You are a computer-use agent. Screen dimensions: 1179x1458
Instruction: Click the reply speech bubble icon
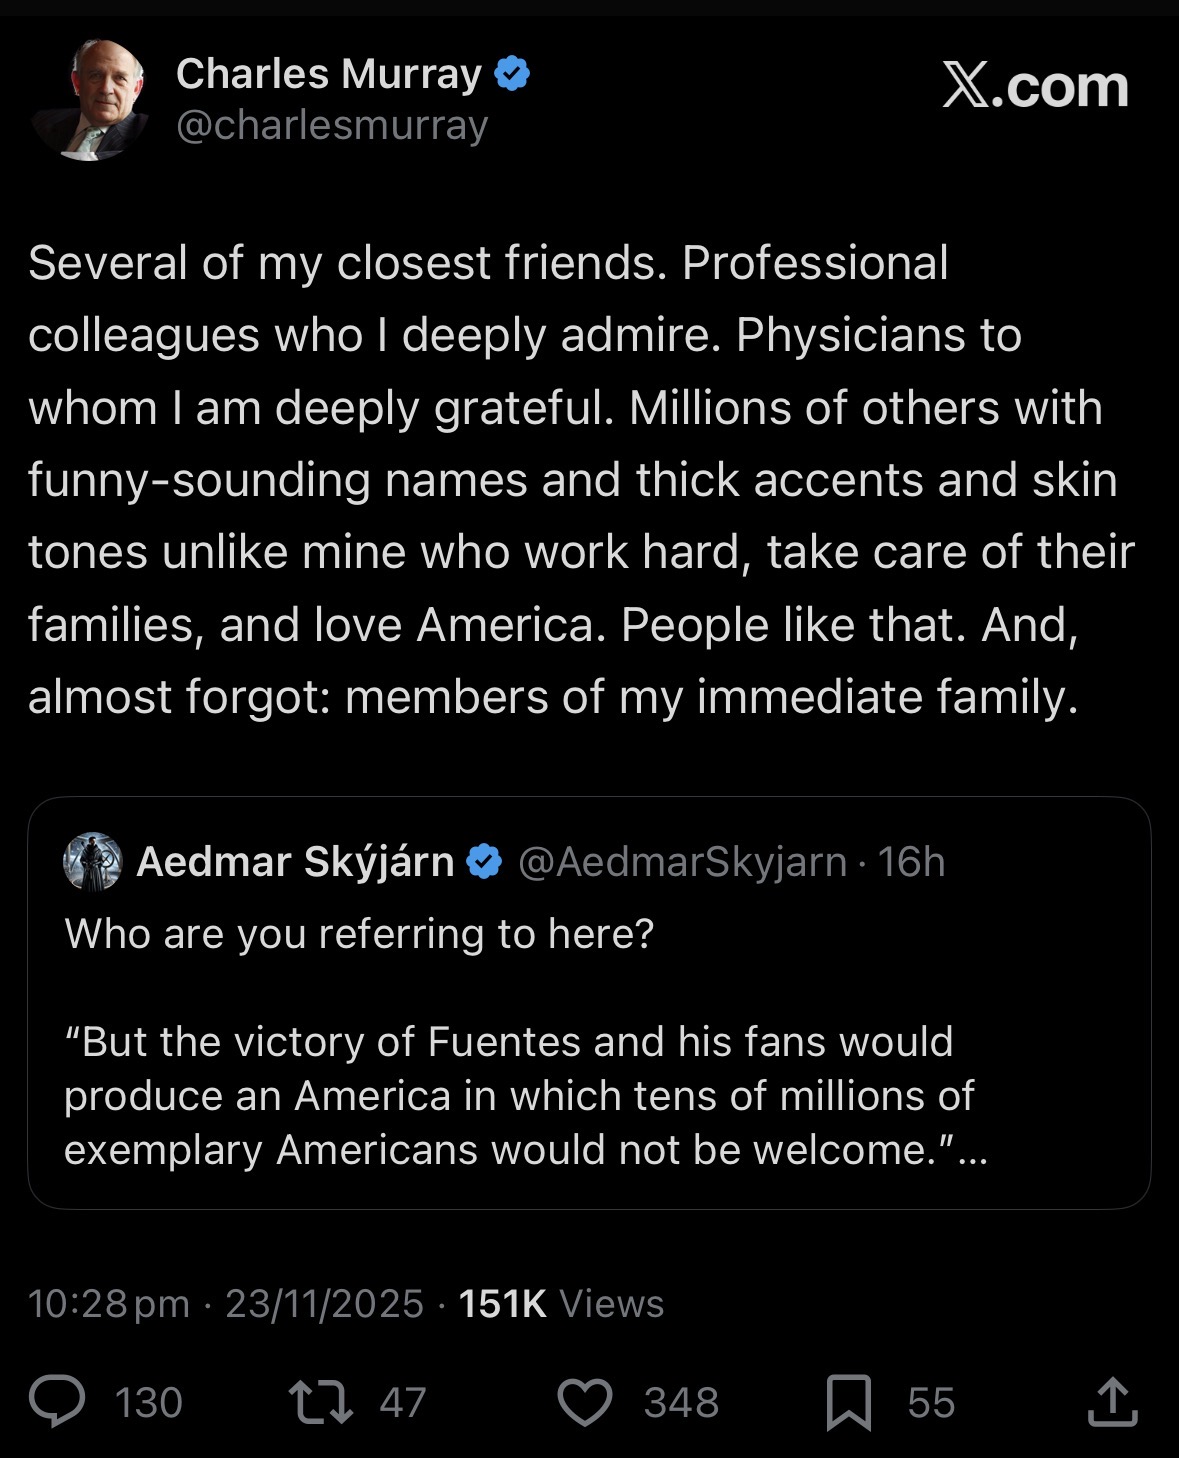coord(57,1401)
